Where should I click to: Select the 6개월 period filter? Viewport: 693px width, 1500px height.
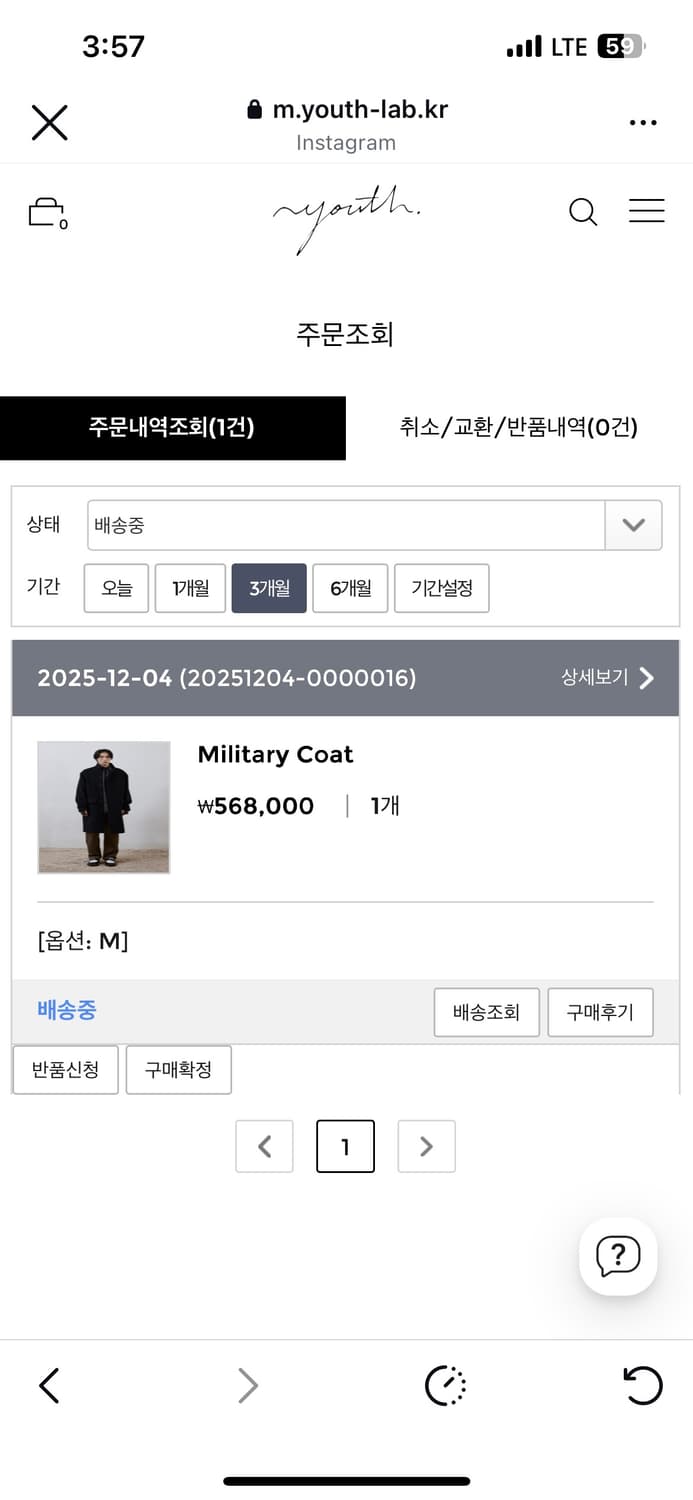pos(350,588)
